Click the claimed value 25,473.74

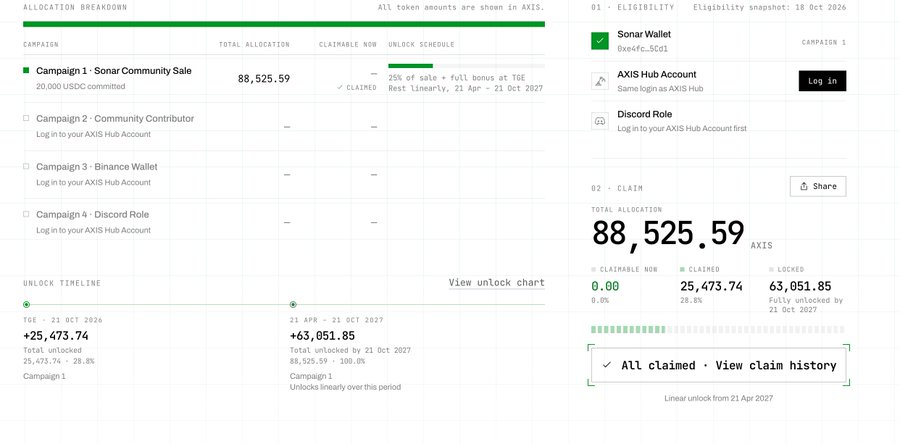click(x=711, y=286)
